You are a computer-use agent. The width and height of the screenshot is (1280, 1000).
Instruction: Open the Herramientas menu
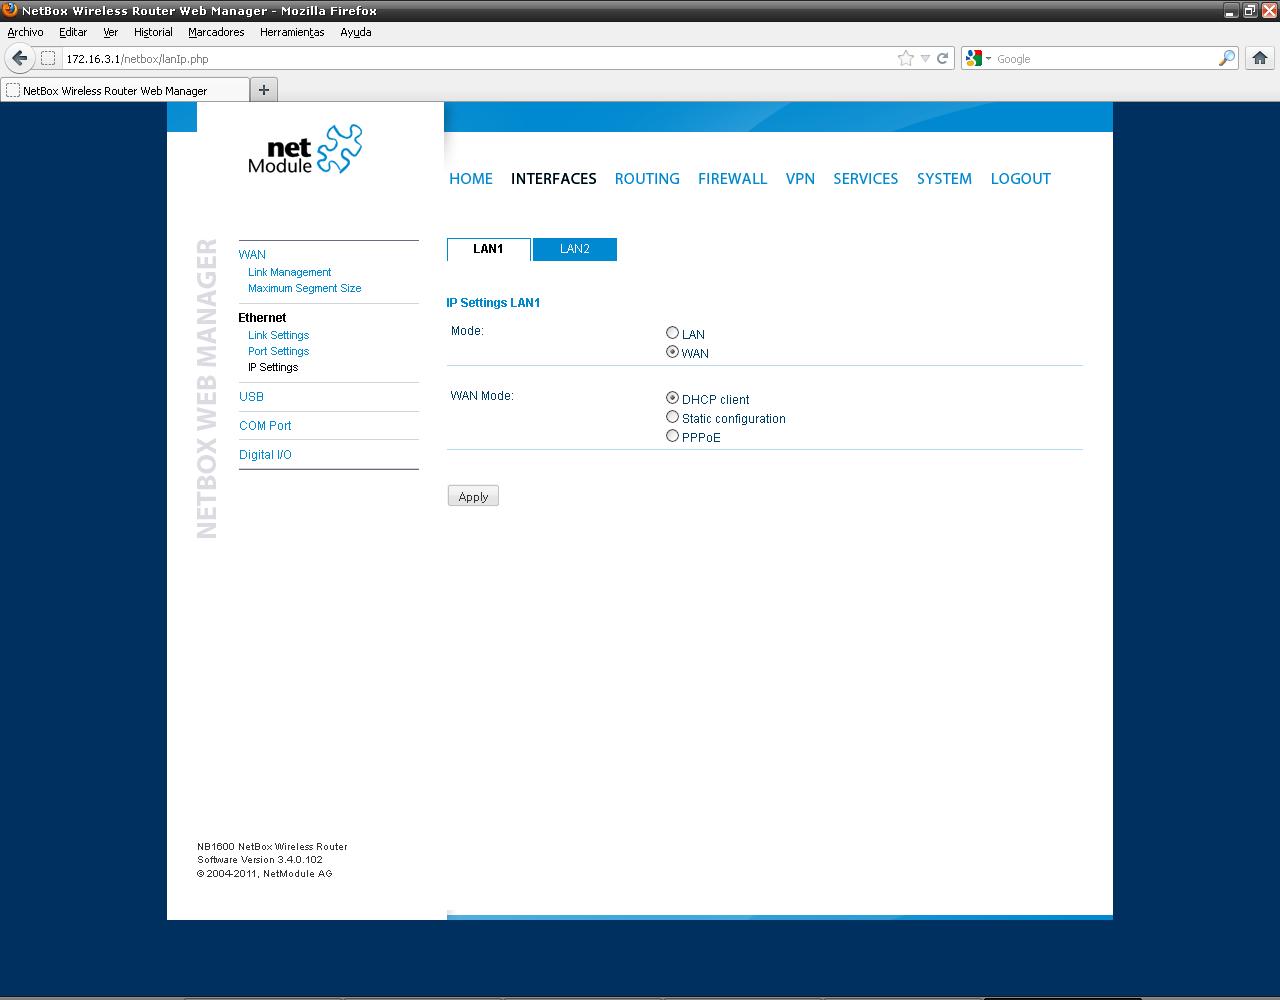pos(292,32)
